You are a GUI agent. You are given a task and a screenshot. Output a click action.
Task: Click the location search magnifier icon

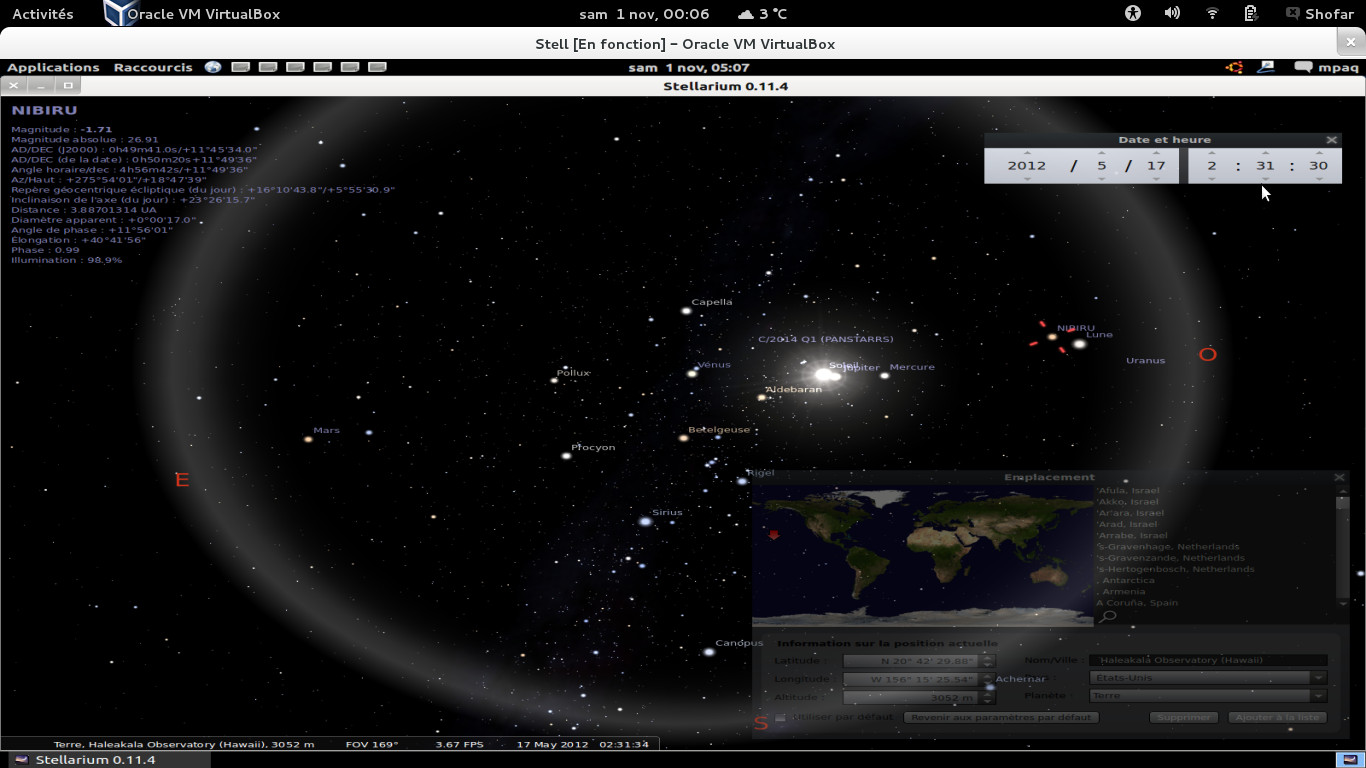click(x=1107, y=617)
